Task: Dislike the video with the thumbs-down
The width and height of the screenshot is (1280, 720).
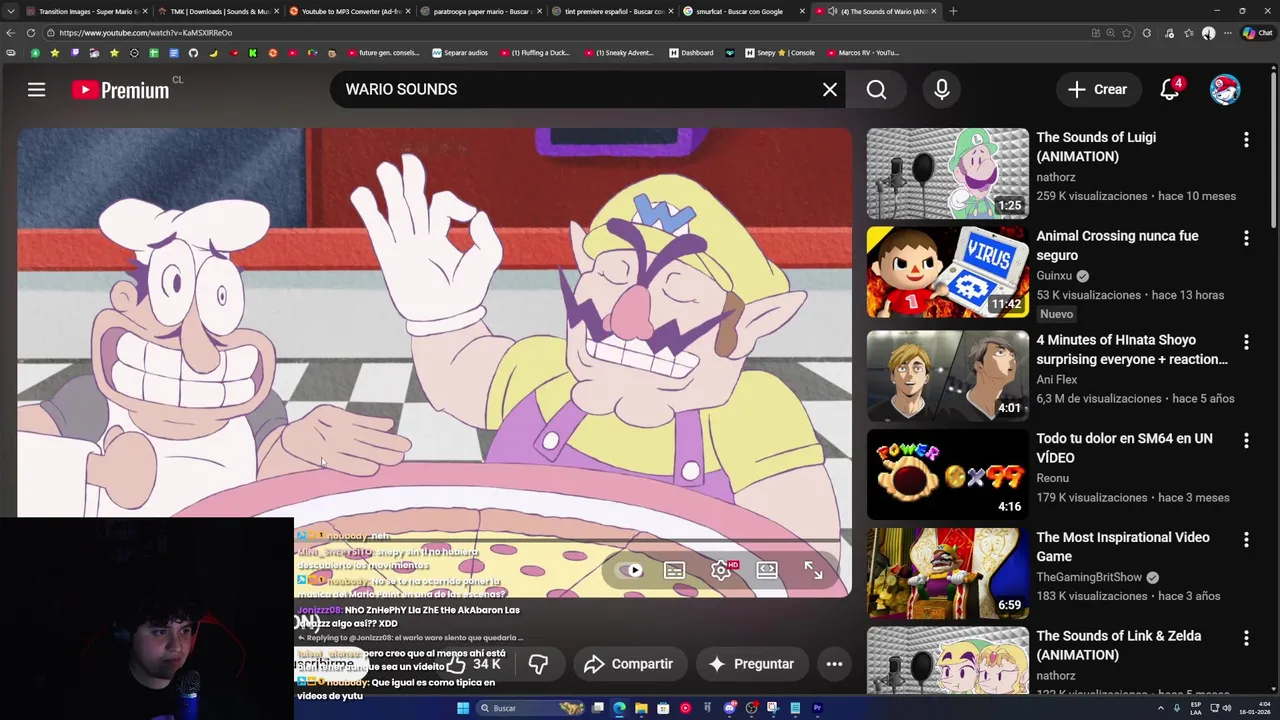Action: 538,664
